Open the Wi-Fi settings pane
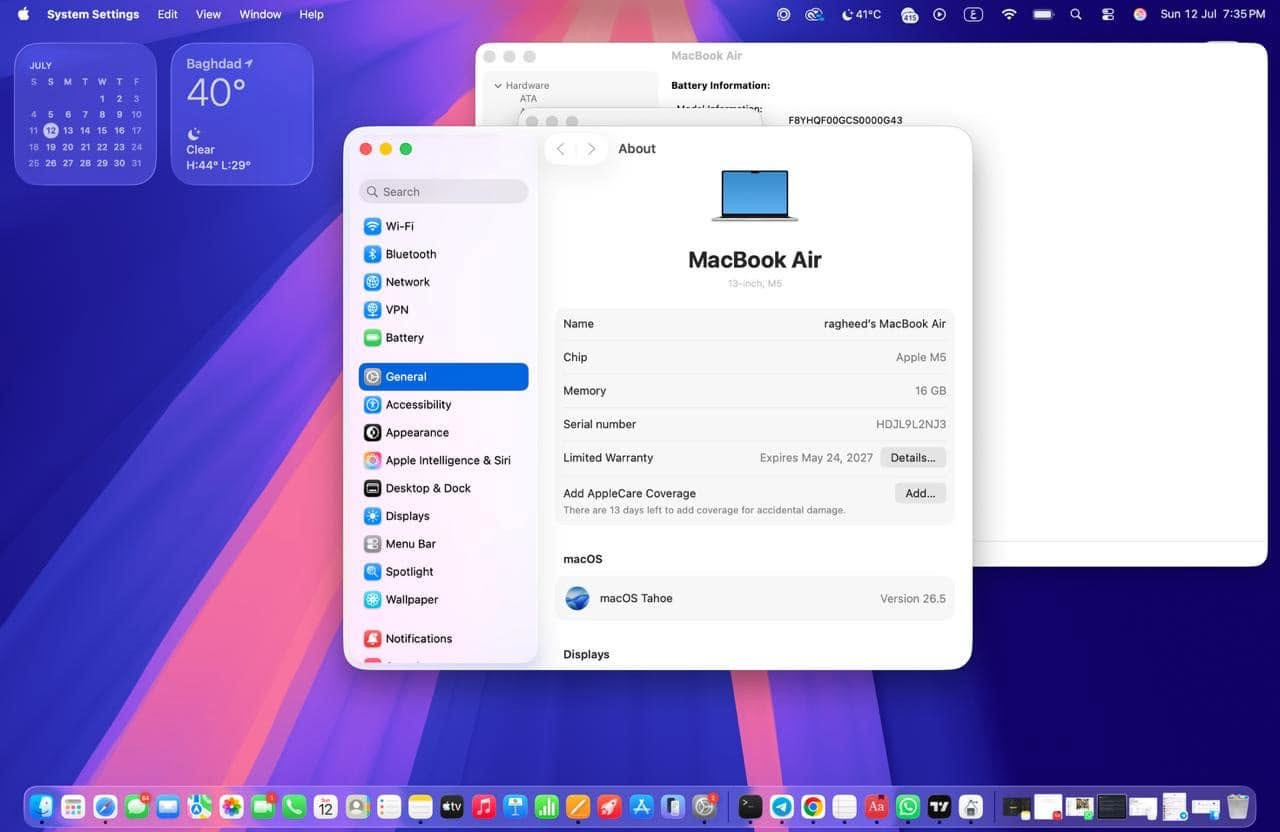 click(443, 226)
